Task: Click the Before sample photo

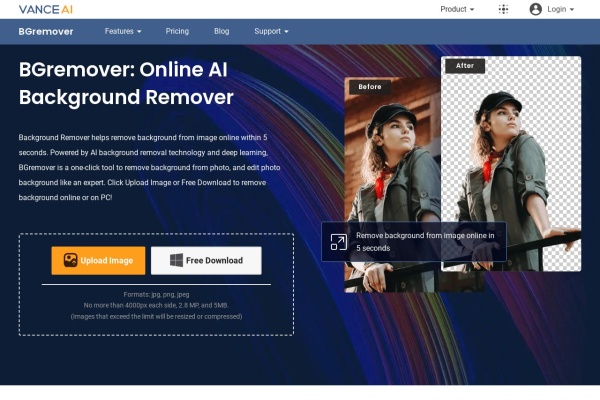Action: pyautogui.click(x=393, y=184)
